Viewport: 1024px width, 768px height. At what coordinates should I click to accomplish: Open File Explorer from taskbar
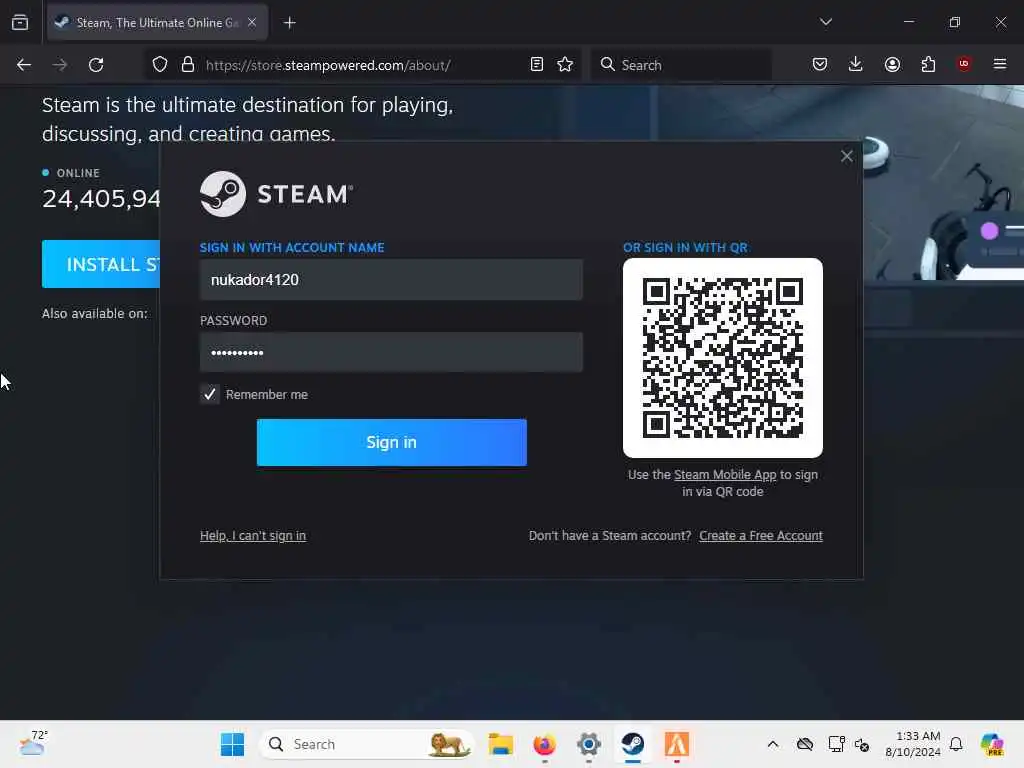pos(500,744)
